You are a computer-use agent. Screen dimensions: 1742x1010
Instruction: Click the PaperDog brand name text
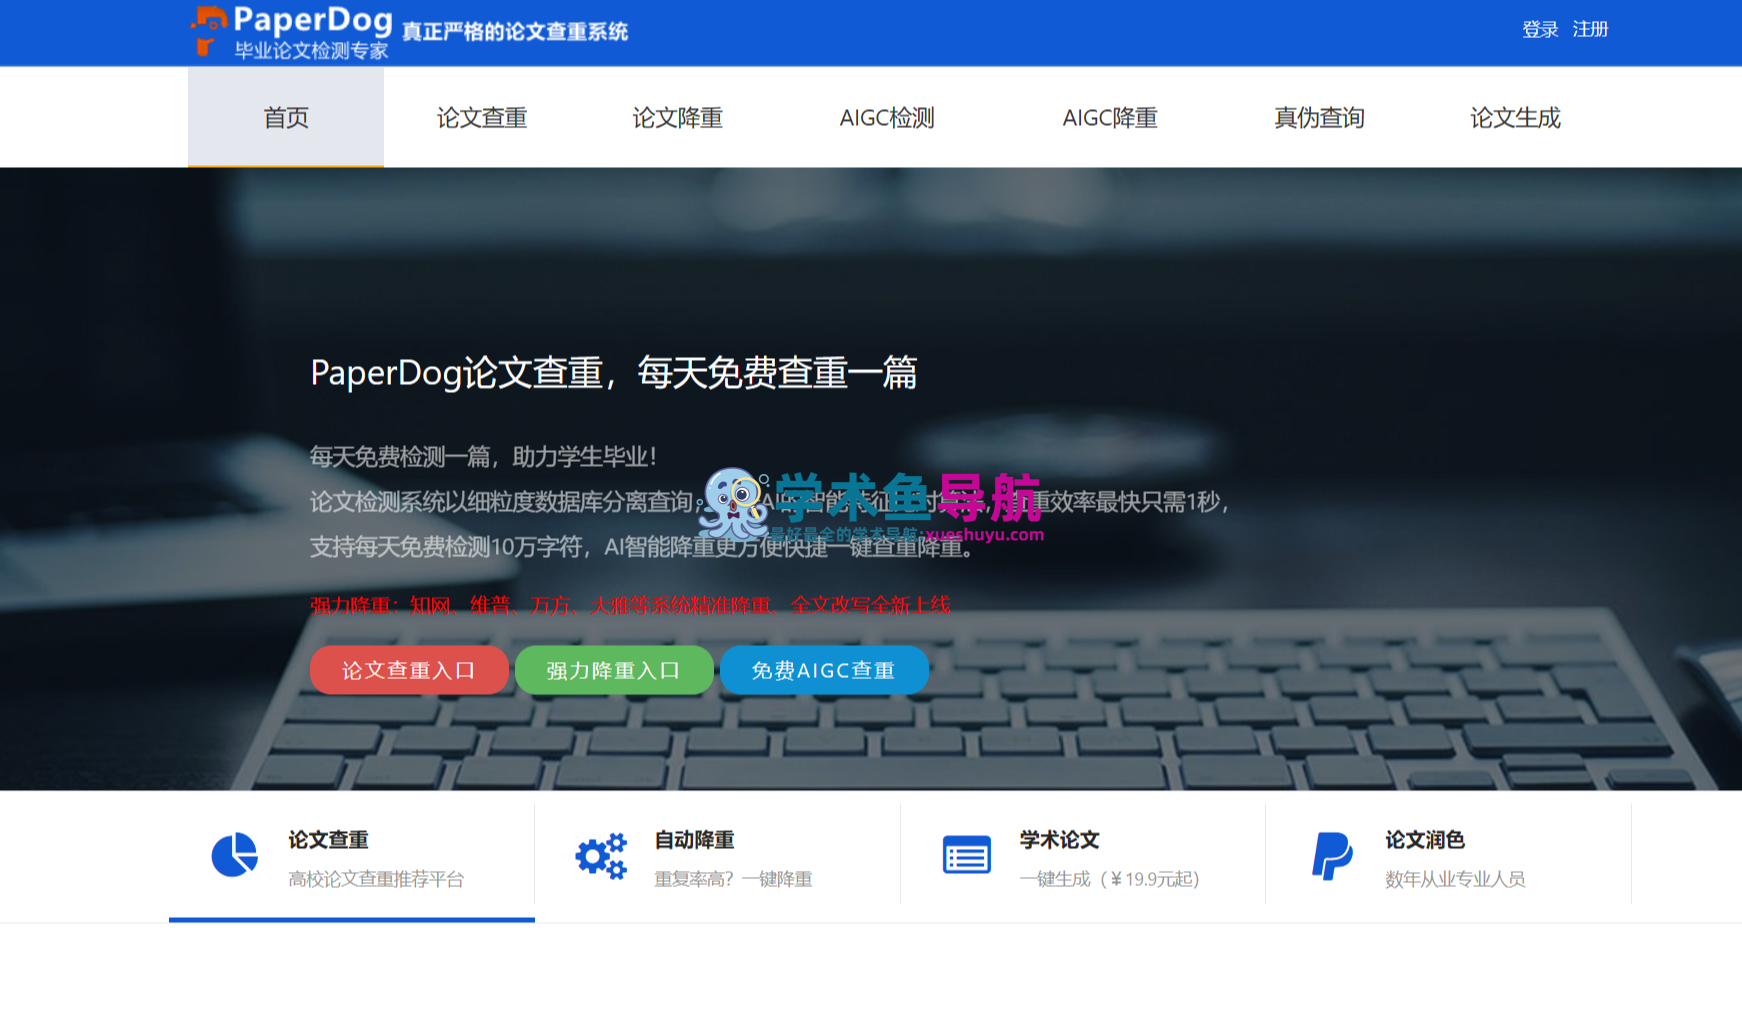tap(313, 19)
